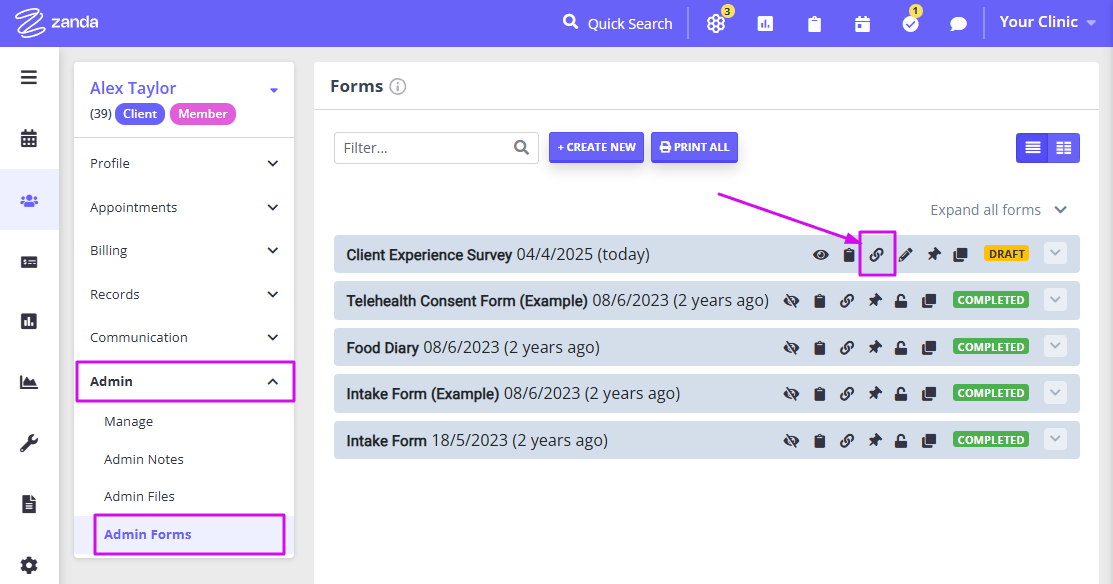Open Your Clinic account dropdown
The image size is (1113, 584).
[1047, 22]
